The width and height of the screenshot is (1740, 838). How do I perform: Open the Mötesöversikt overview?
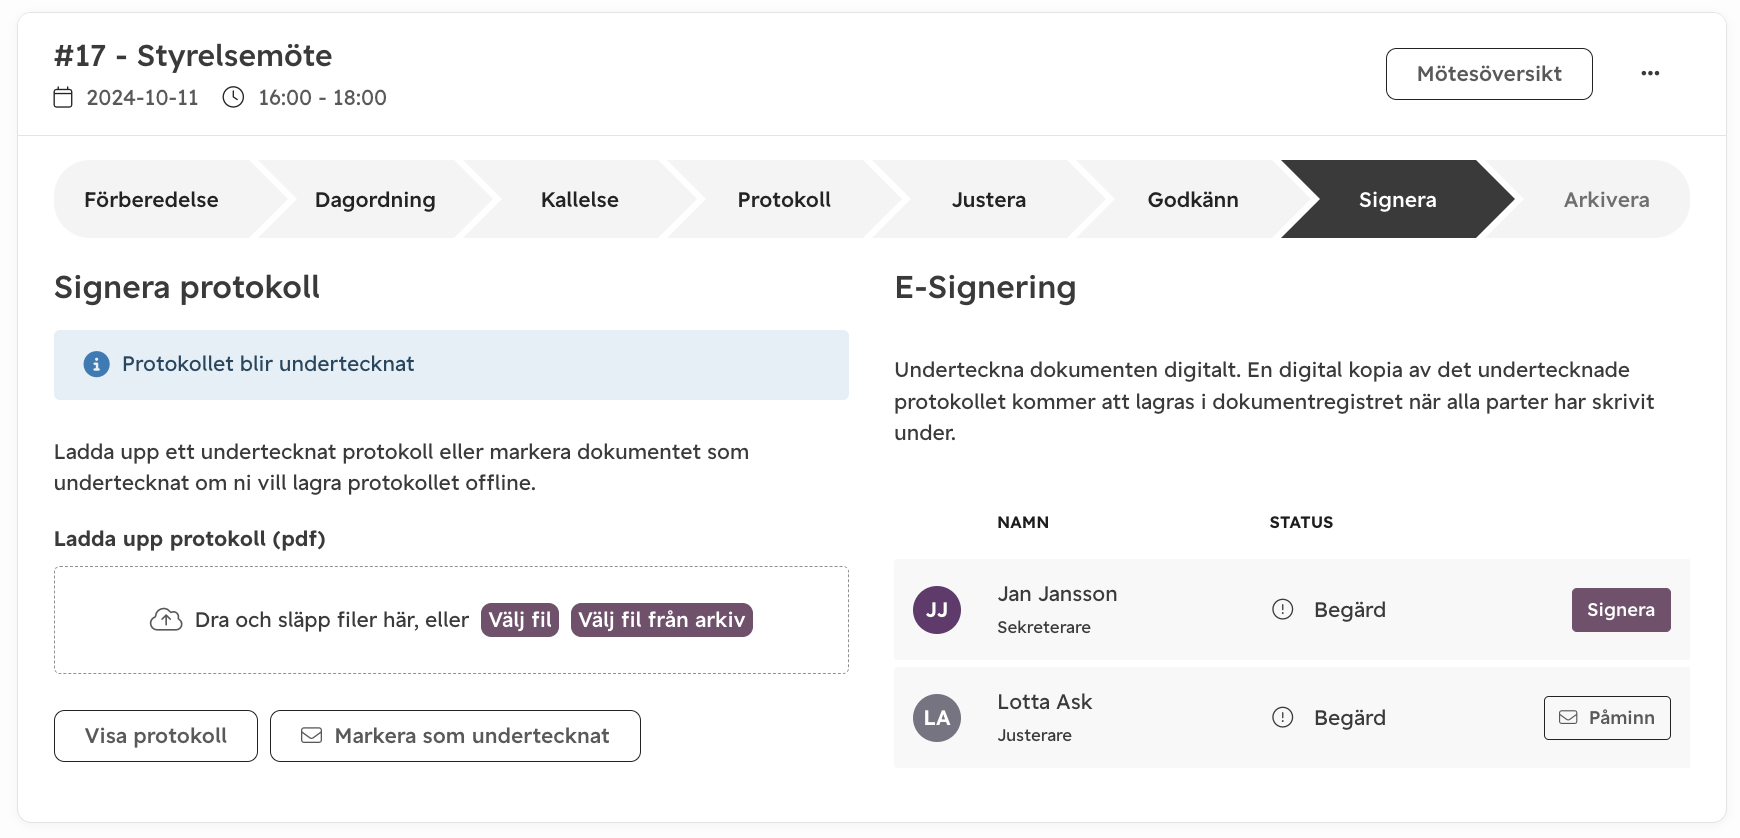tap(1489, 74)
